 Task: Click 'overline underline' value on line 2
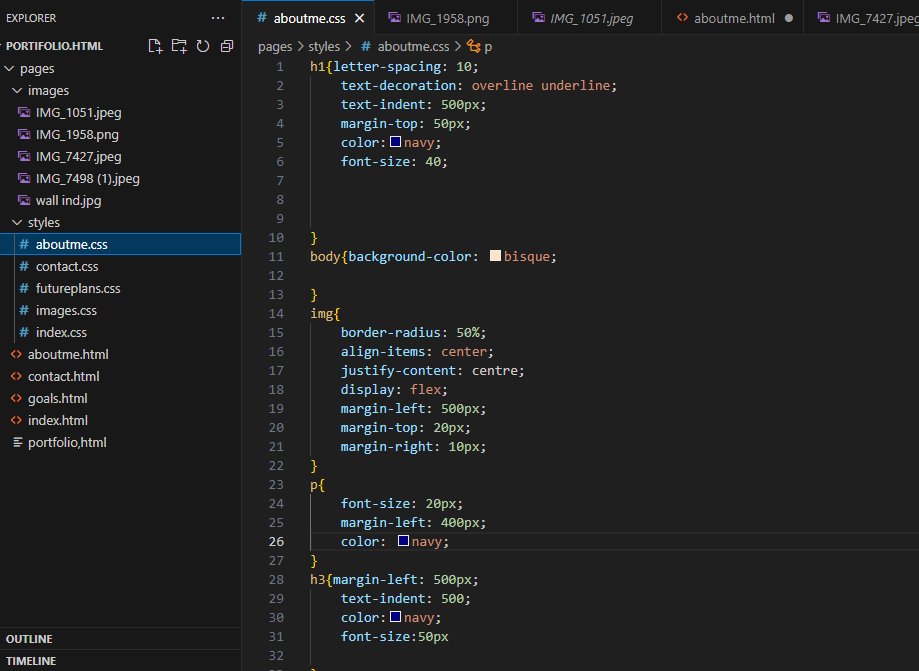[x=540, y=86]
